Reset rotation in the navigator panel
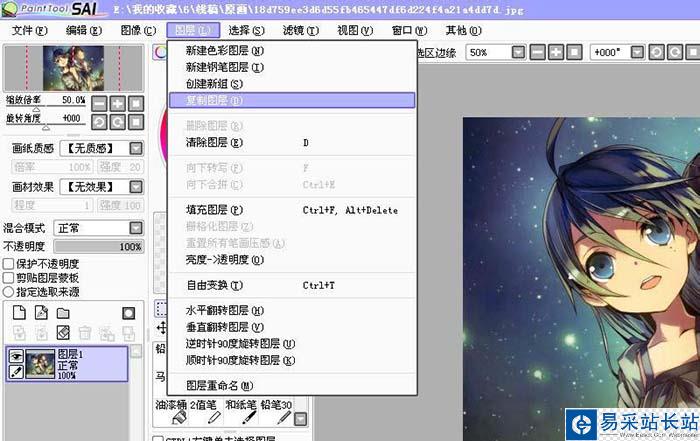Image resolution: width=700 pixels, height=441 pixels. 136,122
